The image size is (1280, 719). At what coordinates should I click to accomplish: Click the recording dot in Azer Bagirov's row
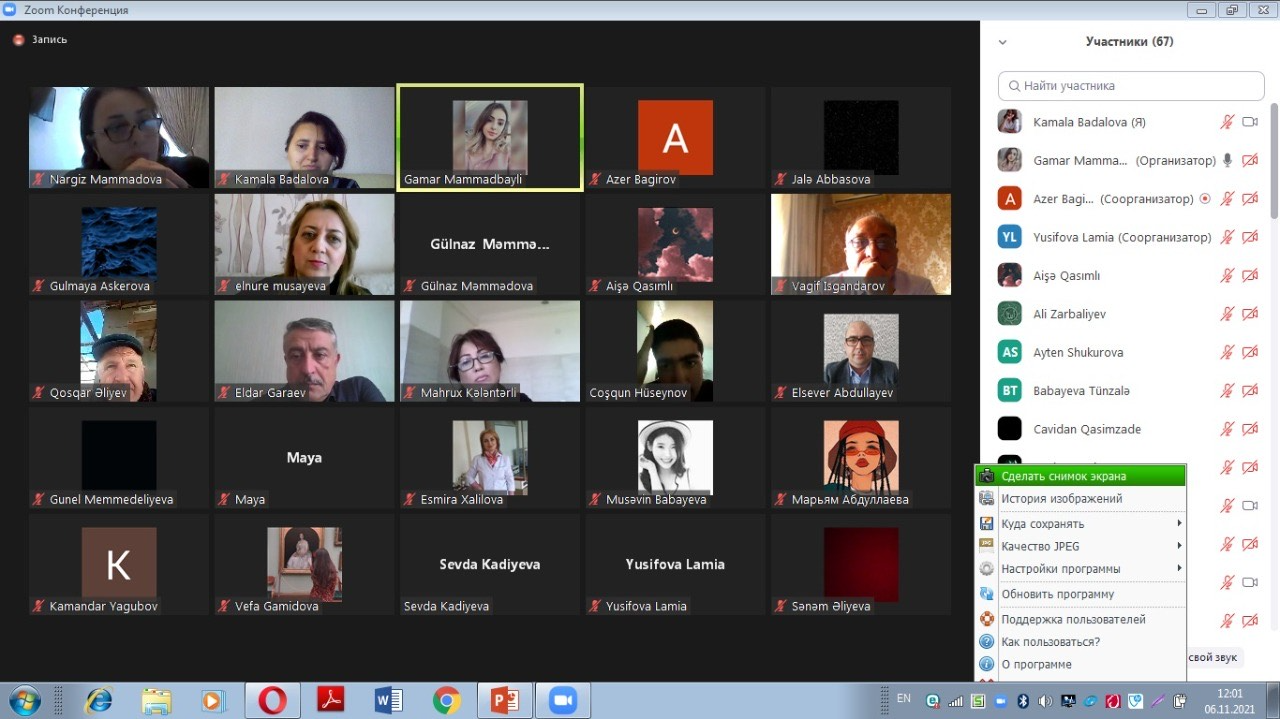1205,198
